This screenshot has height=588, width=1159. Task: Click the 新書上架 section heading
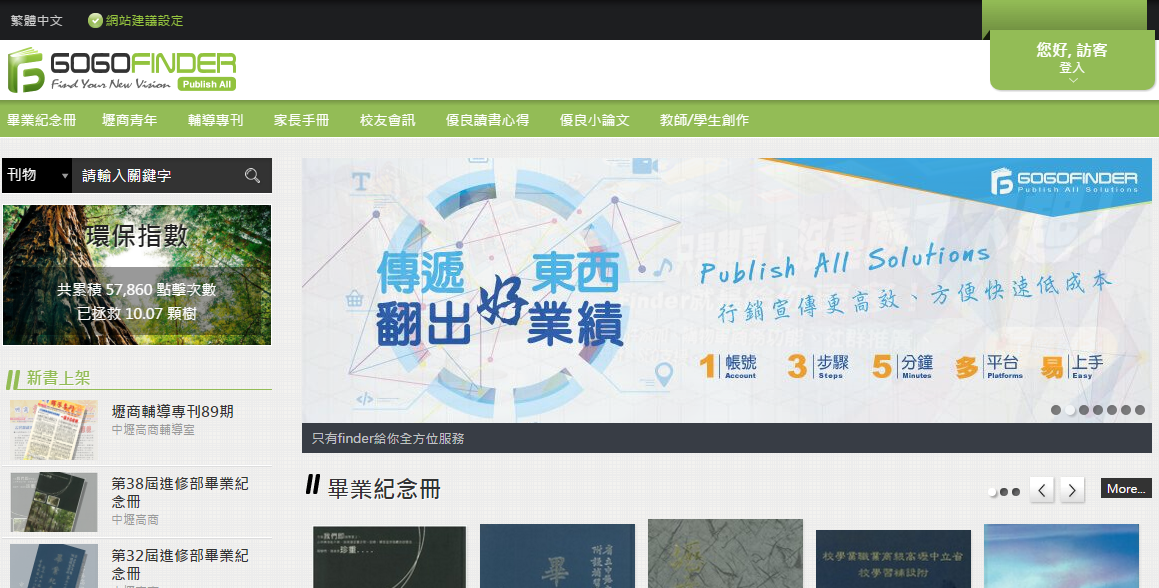click(x=58, y=379)
